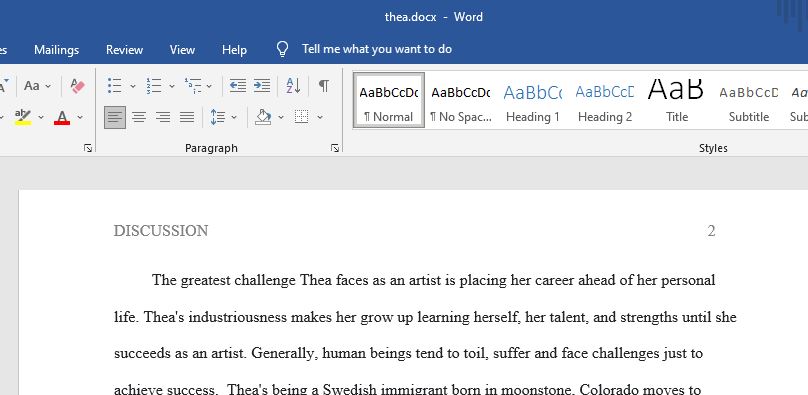Open the Review tab
The image size is (808, 395).
(x=124, y=49)
